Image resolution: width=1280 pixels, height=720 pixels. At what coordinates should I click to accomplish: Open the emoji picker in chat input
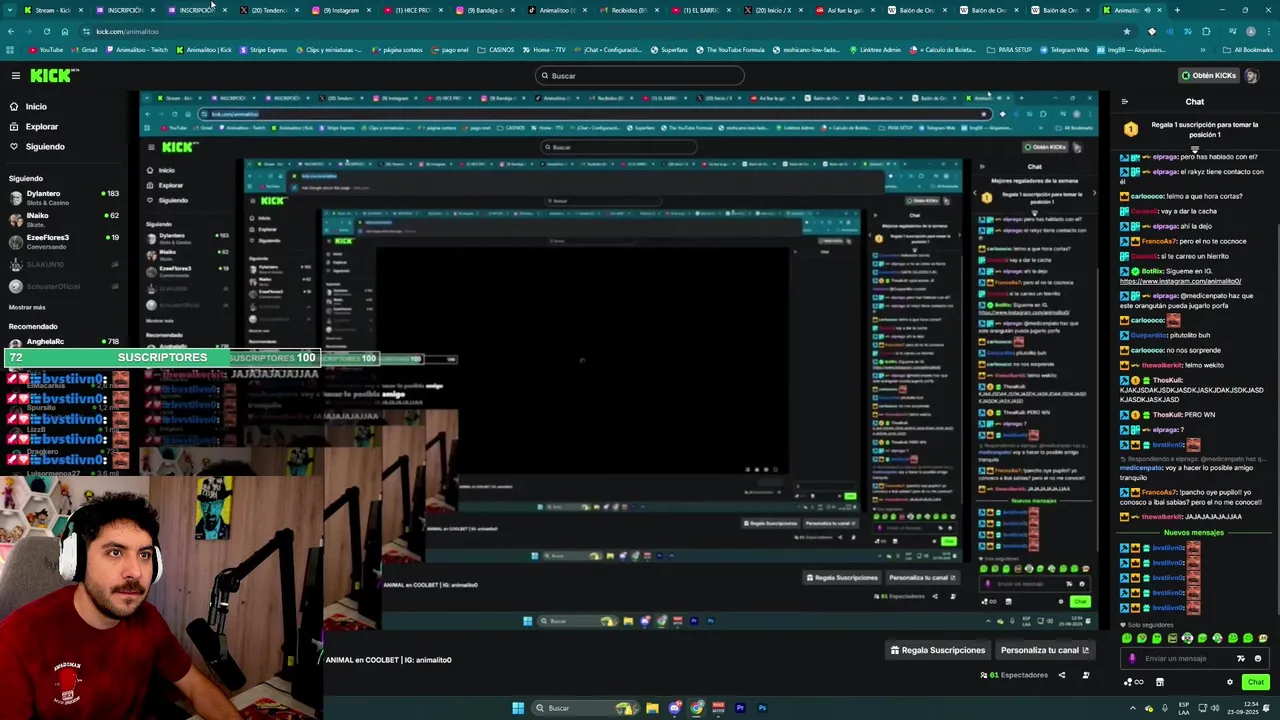[x=1258, y=659]
